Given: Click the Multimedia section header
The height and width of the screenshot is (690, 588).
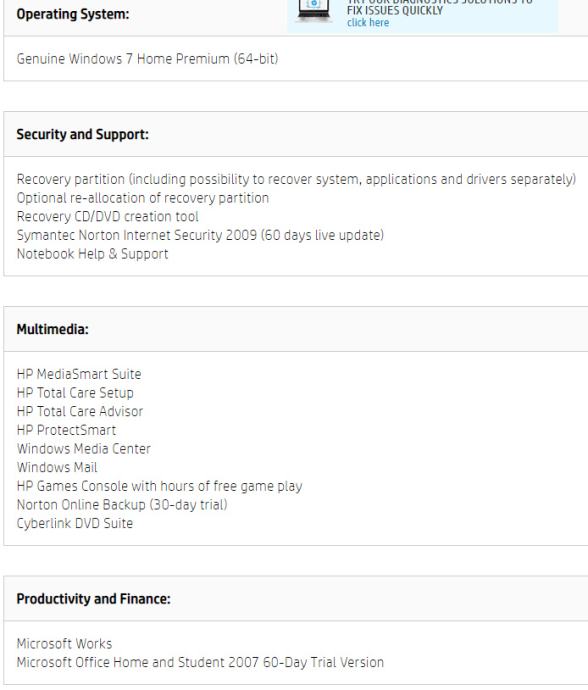Looking at the screenshot, I should coord(52,329).
